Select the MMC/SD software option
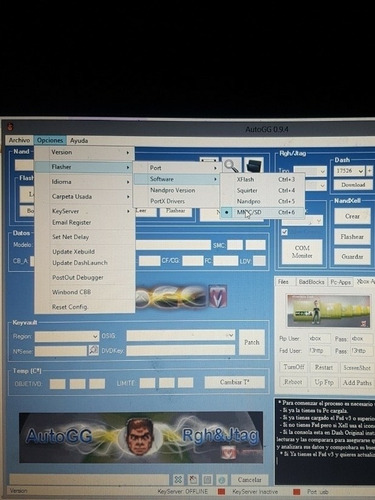This screenshot has width=375, height=500. pyautogui.click(x=262, y=212)
